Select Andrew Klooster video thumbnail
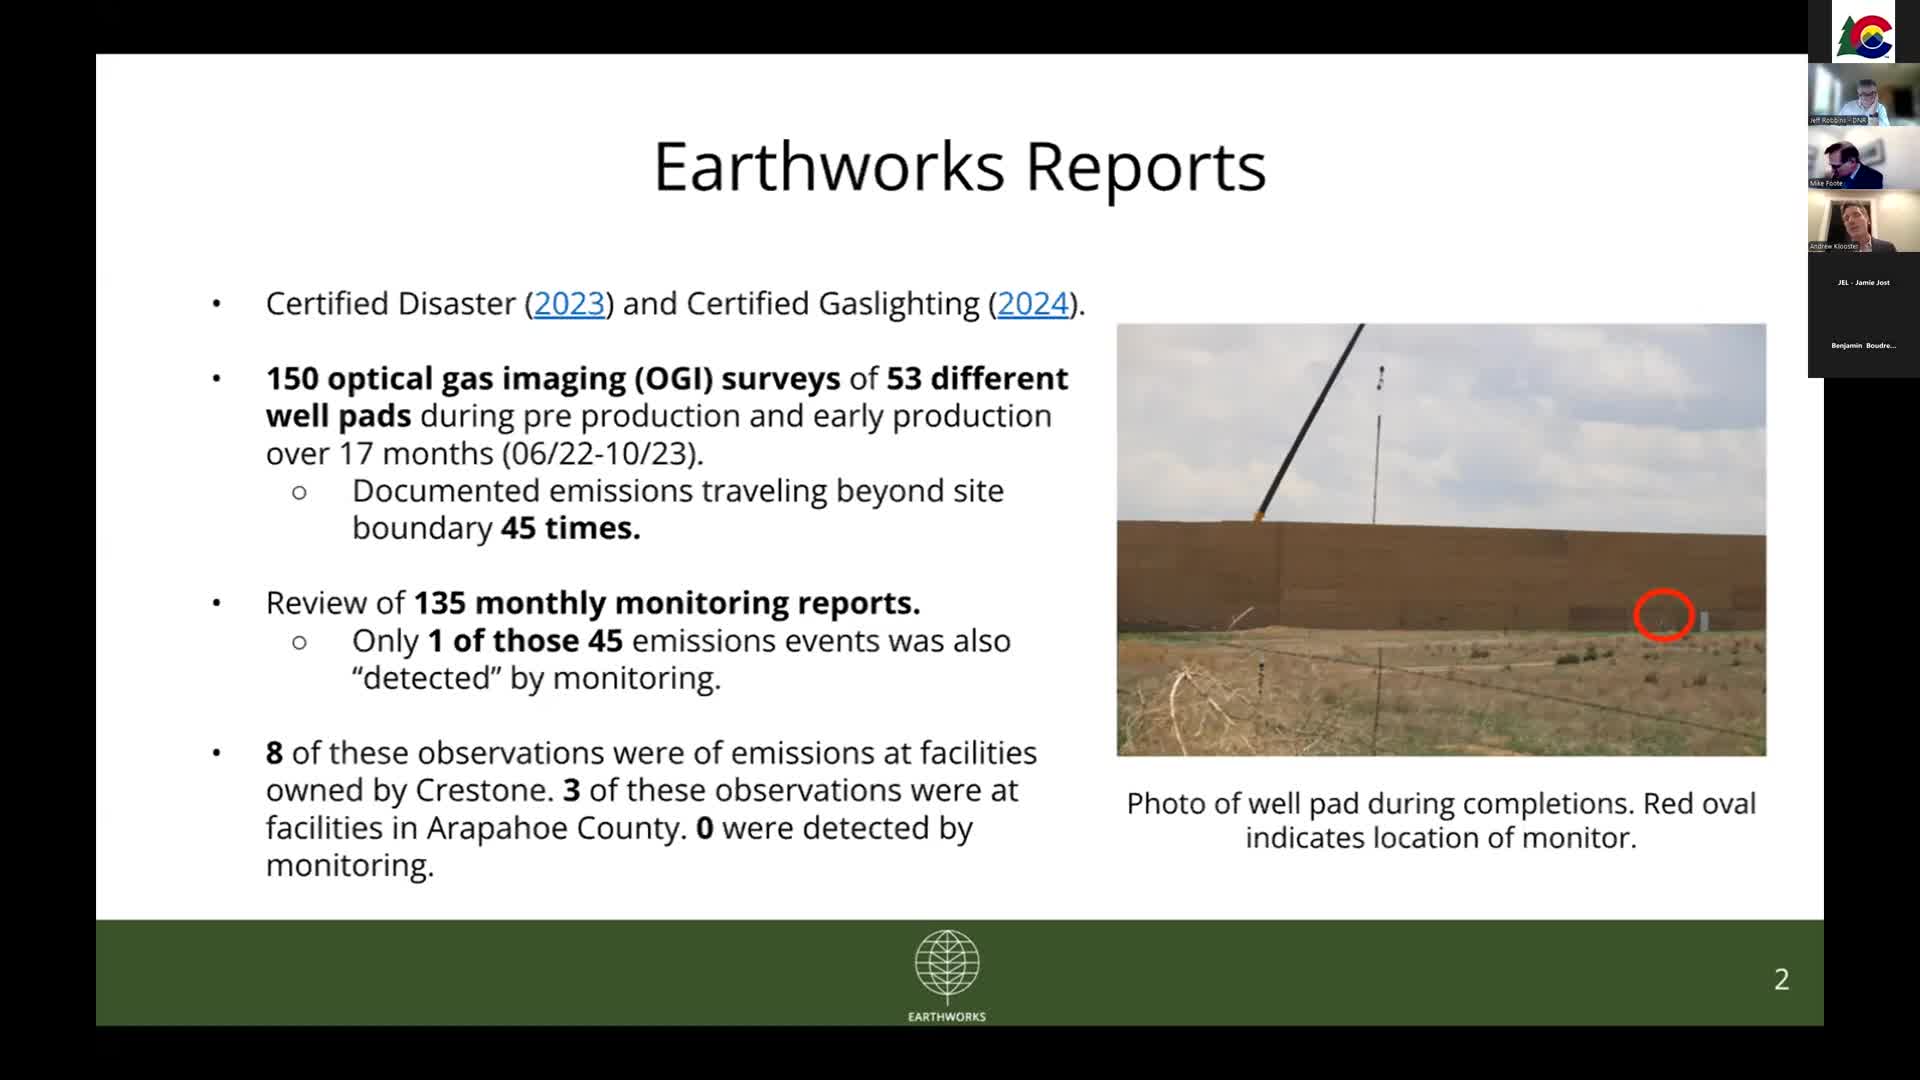1920x1080 pixels. click(1863, 222)
